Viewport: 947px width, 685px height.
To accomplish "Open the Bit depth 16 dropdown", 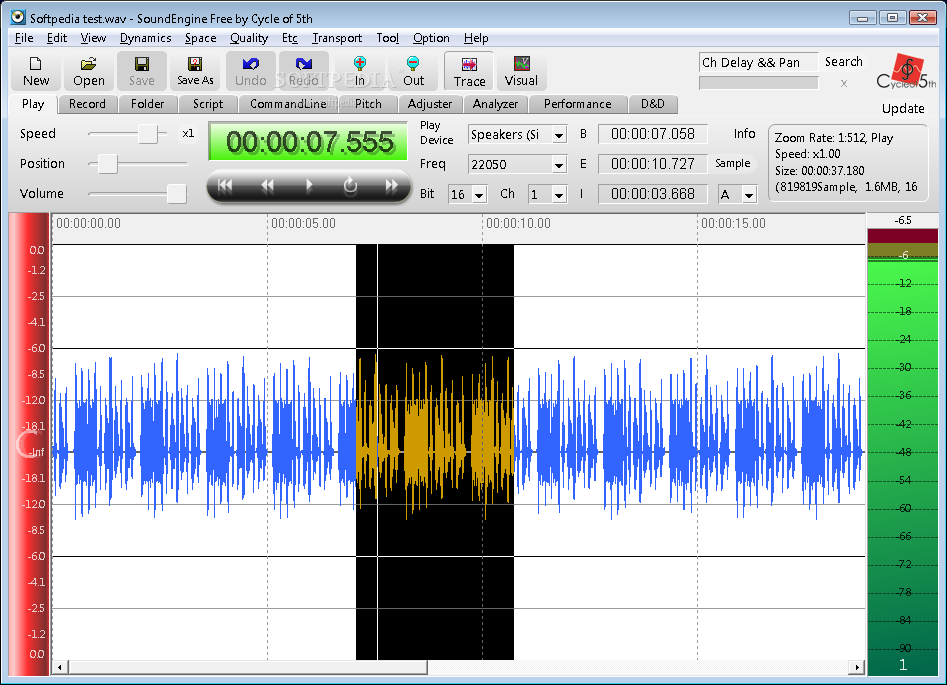I will 479,195.
